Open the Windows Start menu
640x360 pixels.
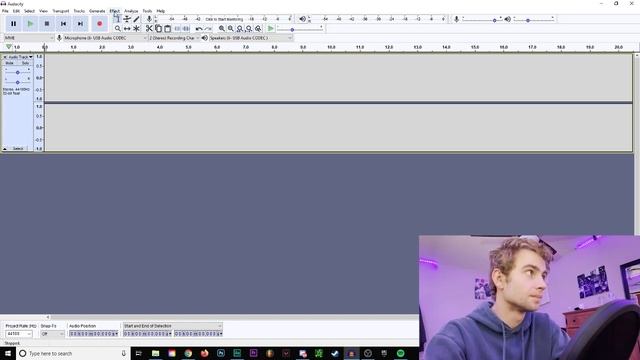pos(8,353)
